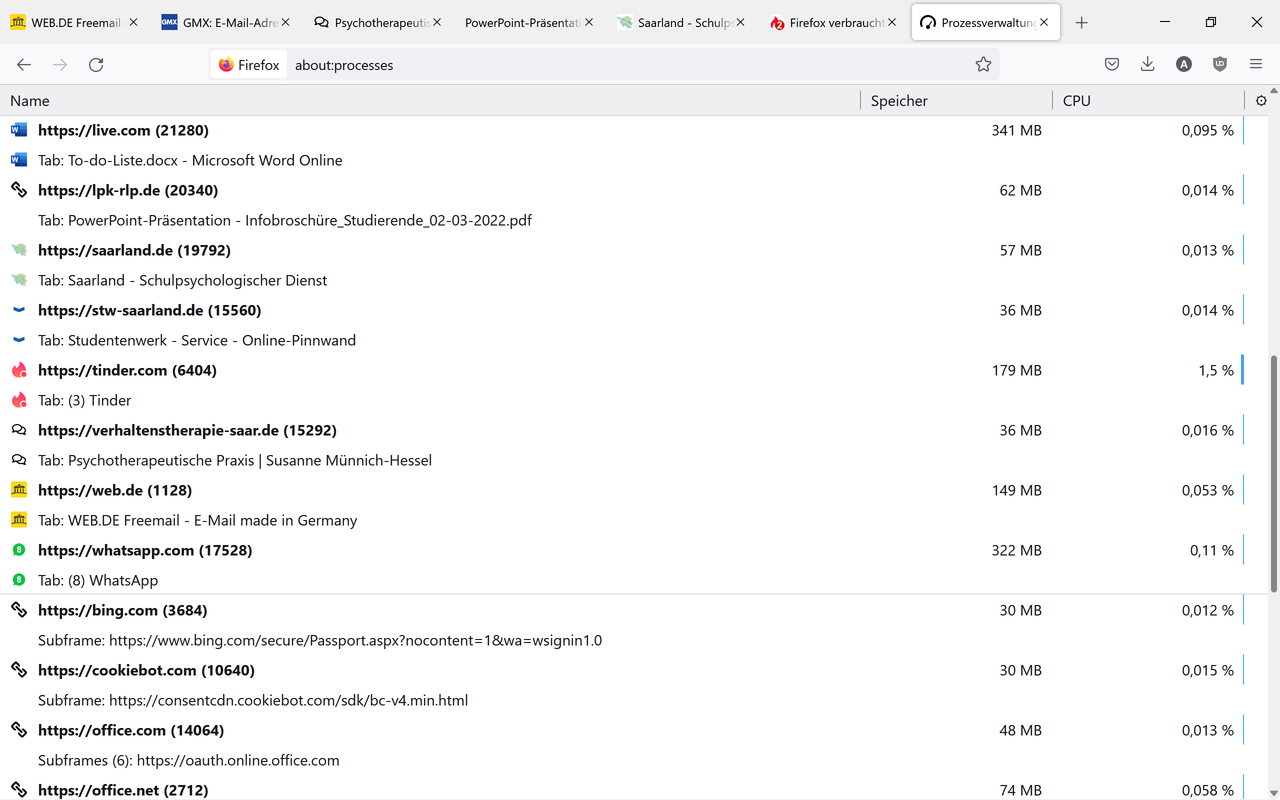Click the link icon beside https://cookiebot.com (10640)
This screenshot has height=800, width=1280.
pyautogui.click(x=19, y=670)
